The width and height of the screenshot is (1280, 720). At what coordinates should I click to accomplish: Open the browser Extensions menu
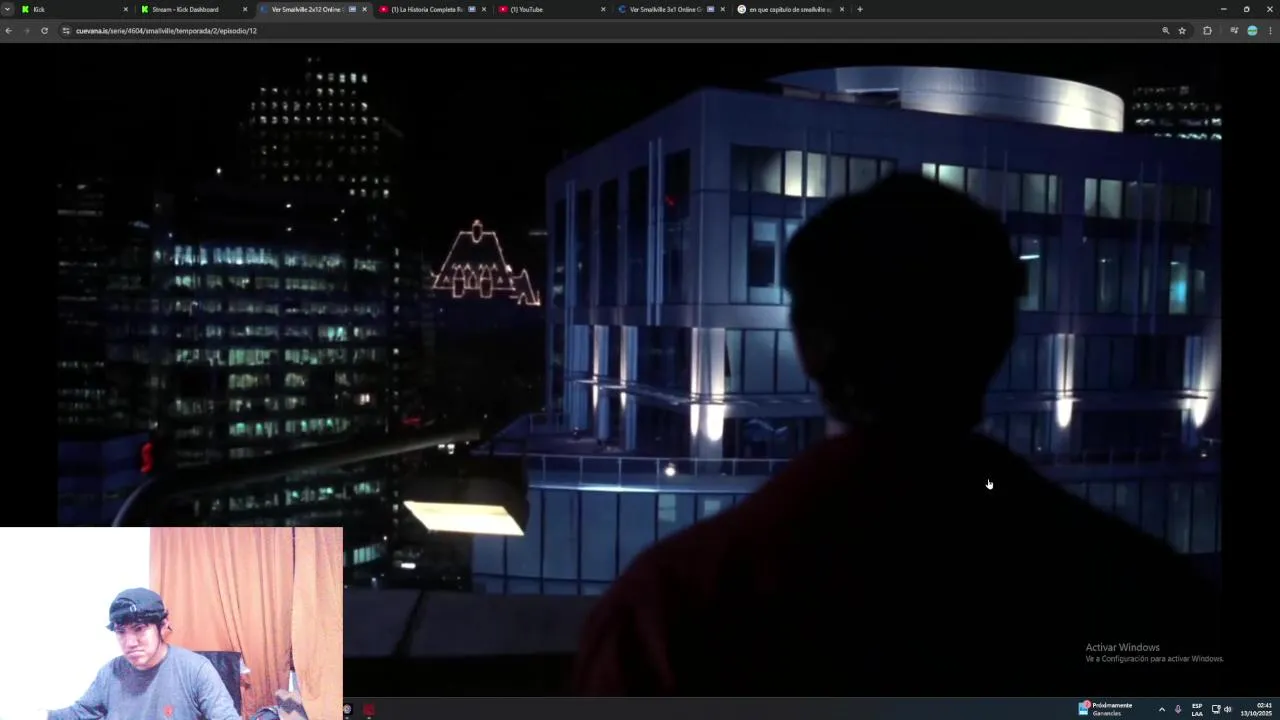pos(1207,31)
